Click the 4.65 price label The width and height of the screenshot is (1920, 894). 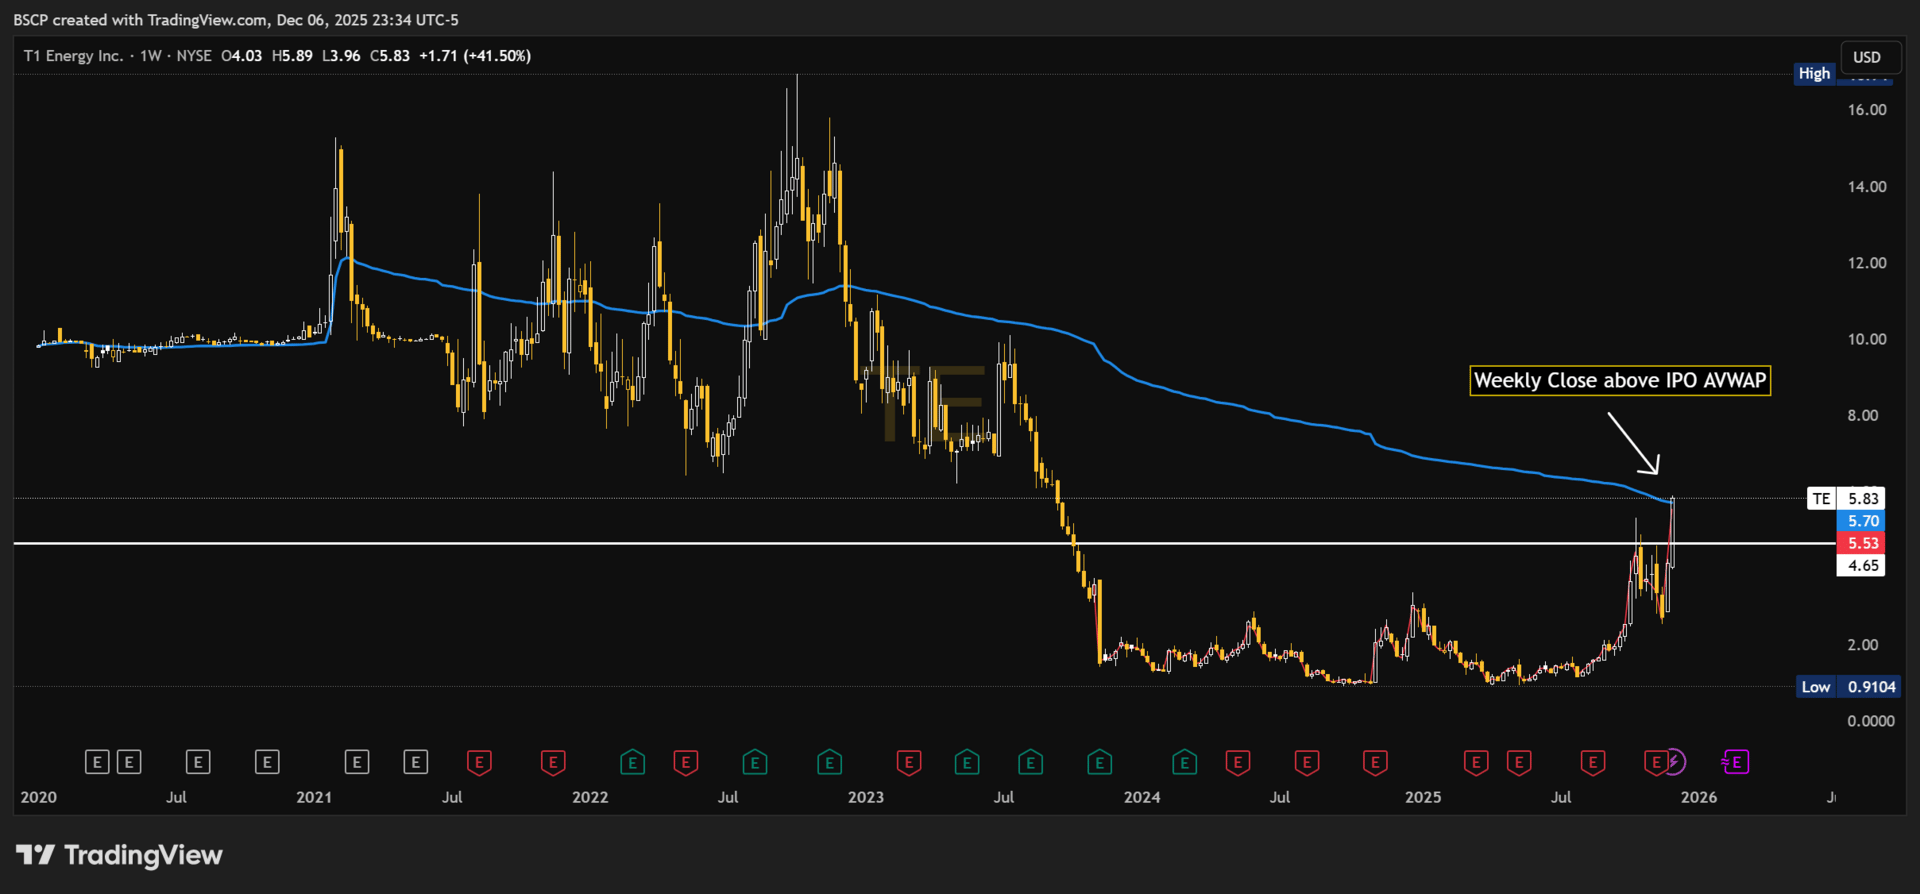(x=1861, y=565)
